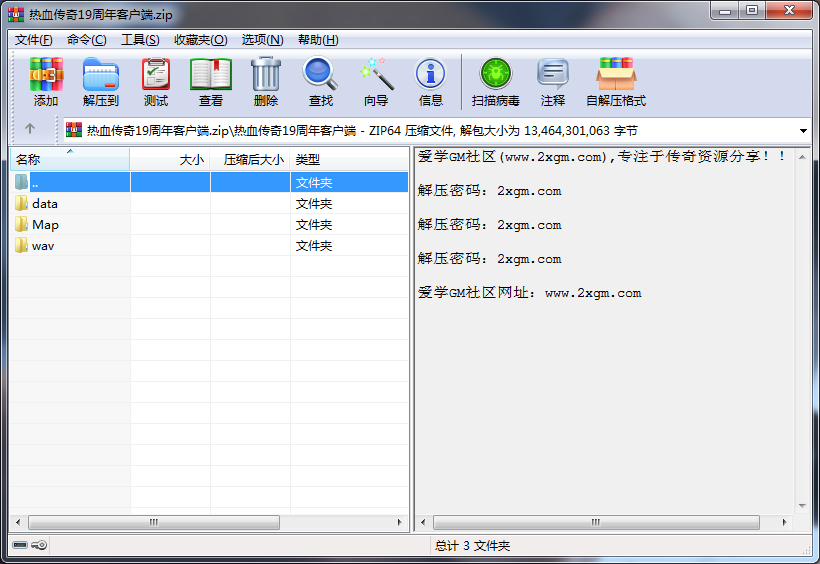Open the 选项(N) menu
The height and width of the screenshot is (564, 820).
pyautogui.click(x=263, y=40)
